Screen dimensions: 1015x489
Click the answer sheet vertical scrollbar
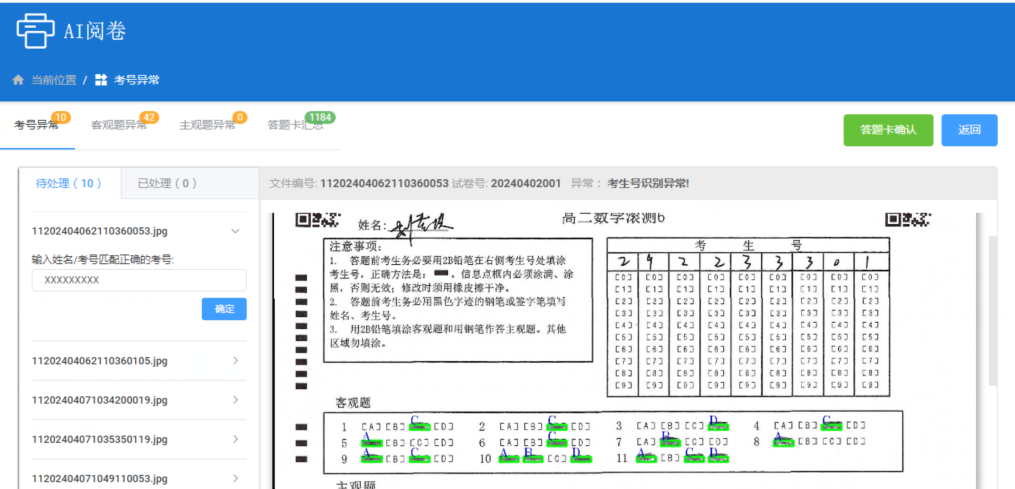click(992, 310)
